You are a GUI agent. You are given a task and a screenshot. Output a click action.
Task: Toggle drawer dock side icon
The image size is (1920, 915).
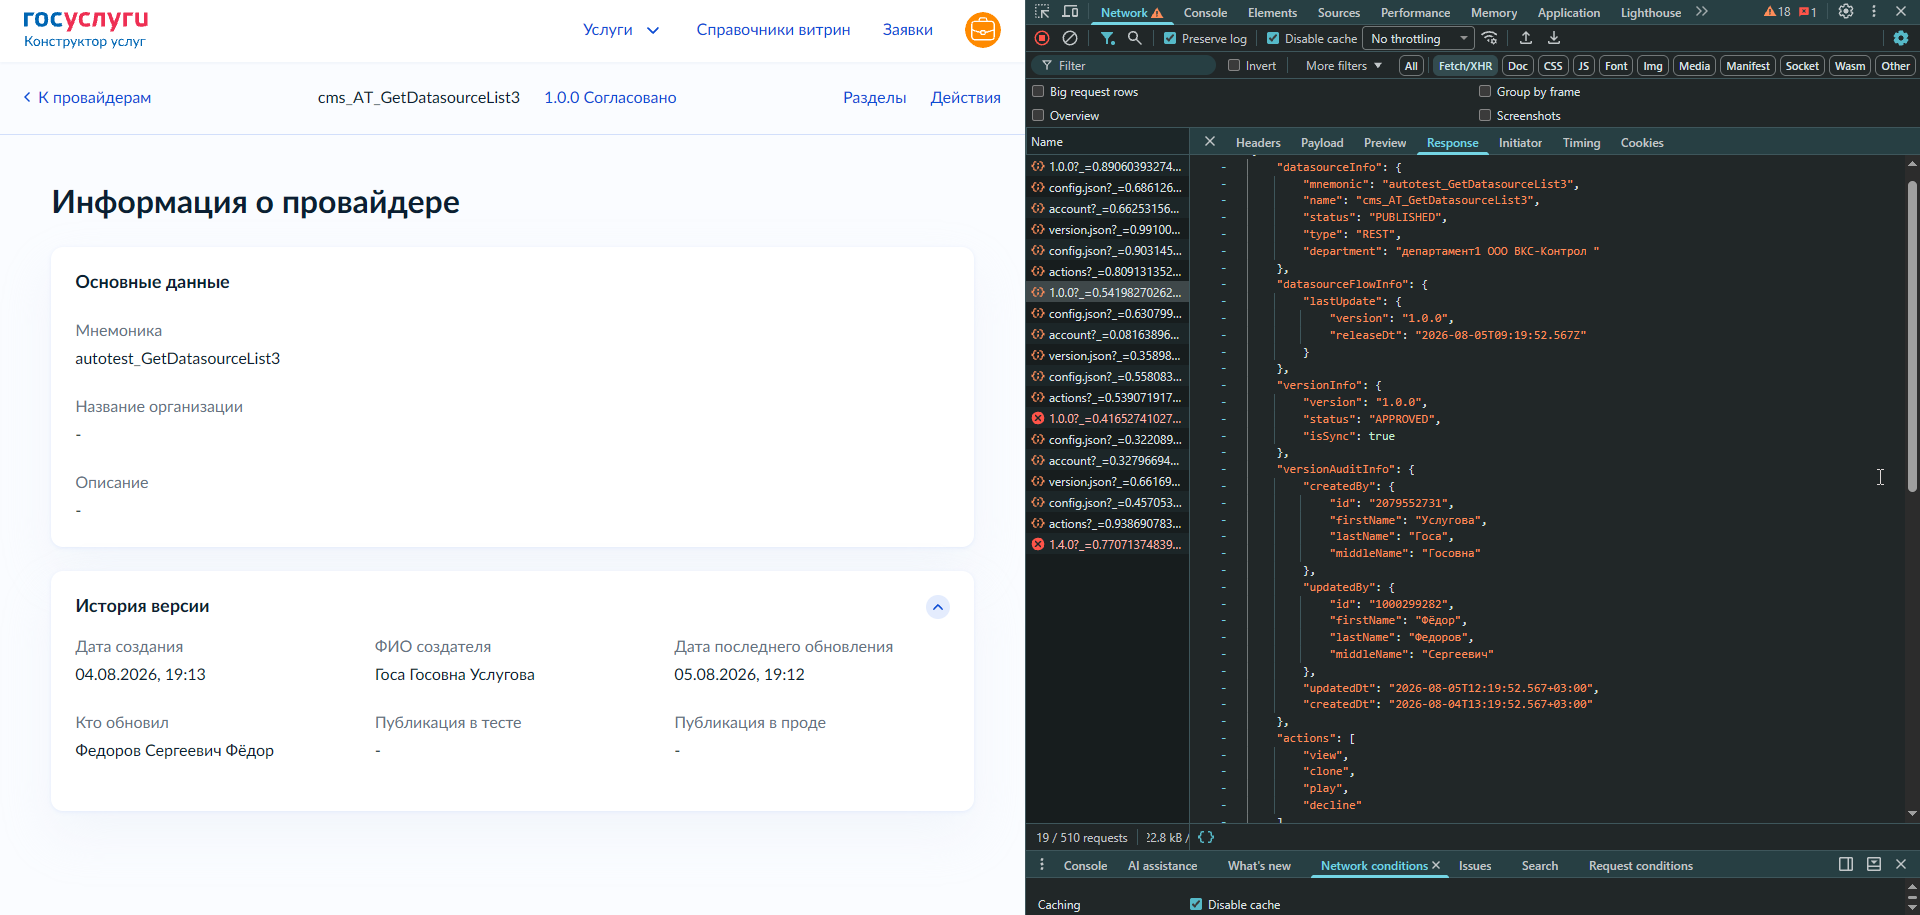tap(1846, 864)
